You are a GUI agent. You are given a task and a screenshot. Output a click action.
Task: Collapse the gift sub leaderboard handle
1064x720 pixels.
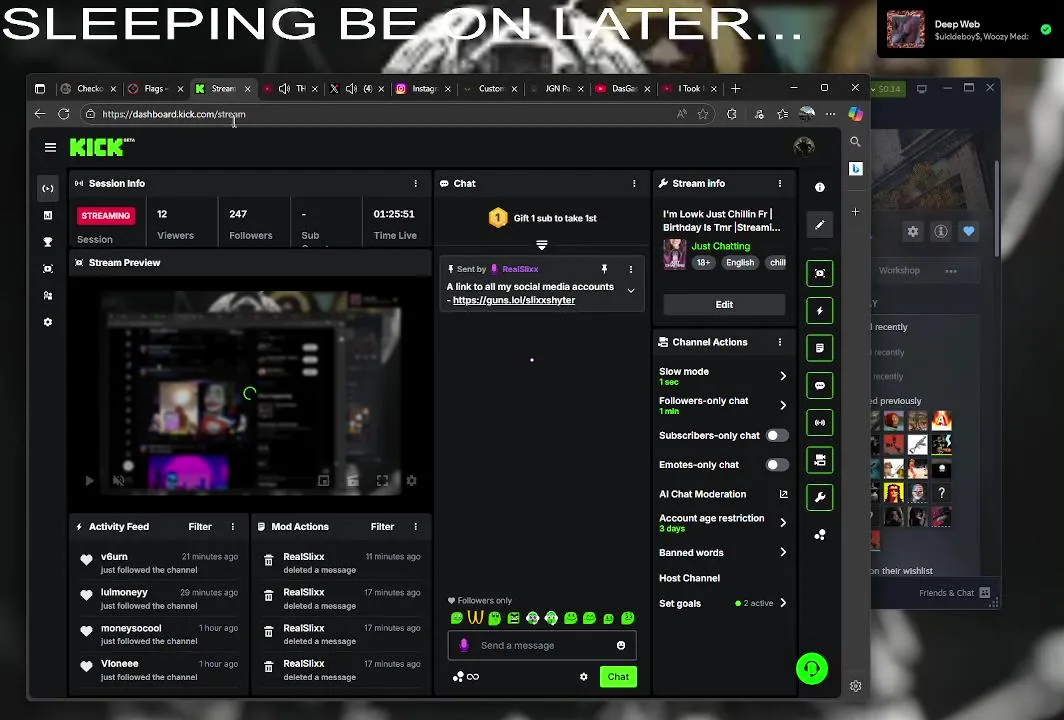pyautogui.click(x=542, y=244)
